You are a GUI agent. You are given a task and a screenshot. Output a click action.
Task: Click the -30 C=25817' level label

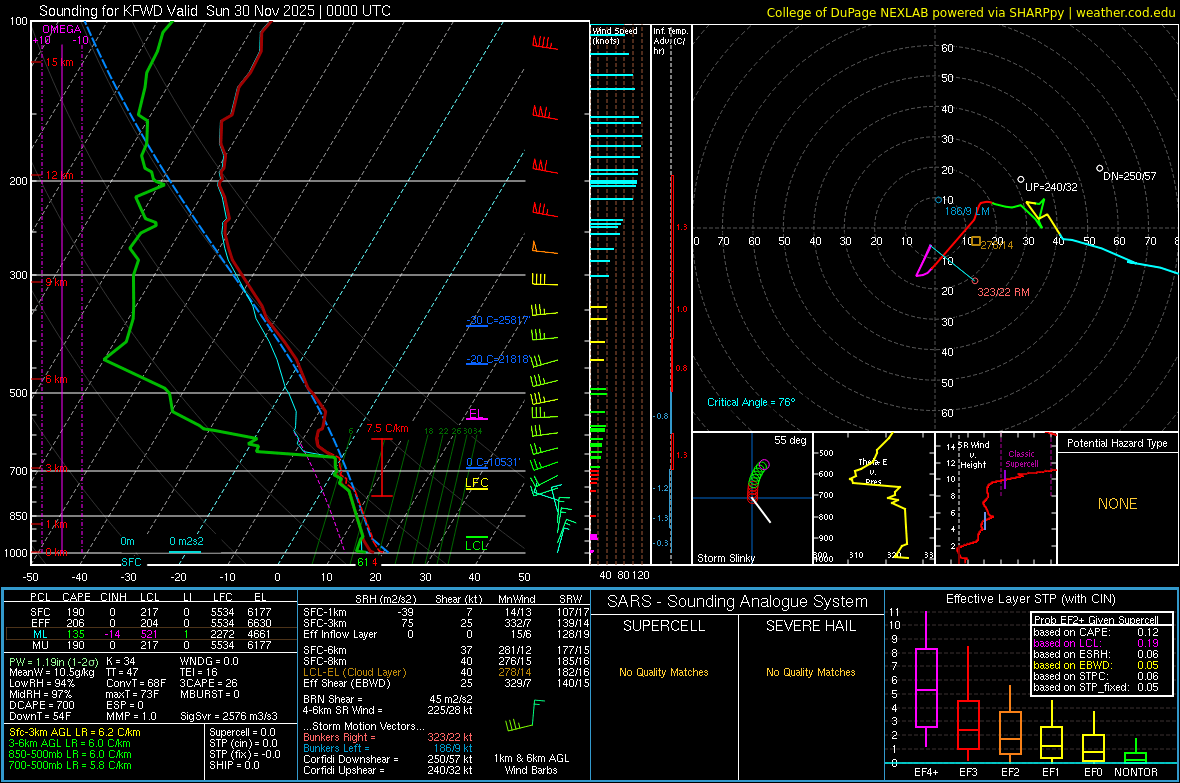point(498,320)
